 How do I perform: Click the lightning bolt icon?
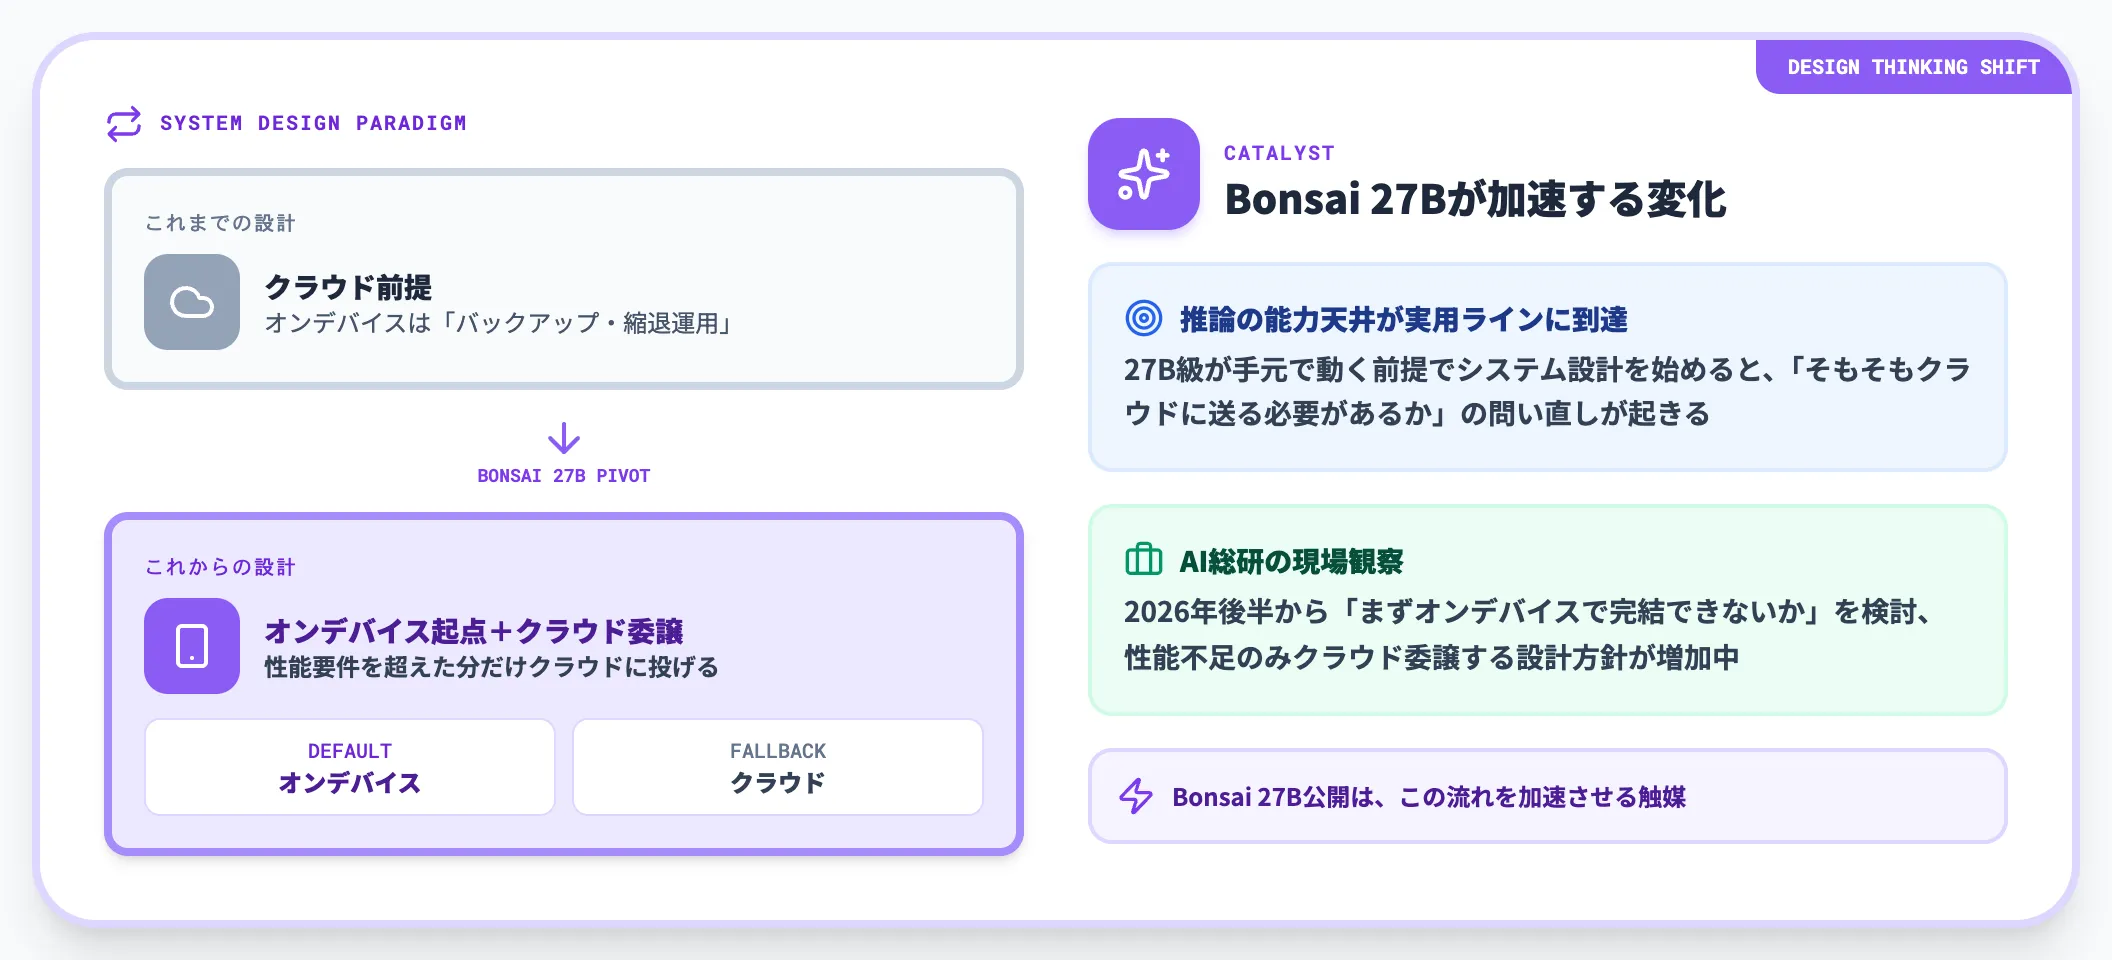point(1136,796)
